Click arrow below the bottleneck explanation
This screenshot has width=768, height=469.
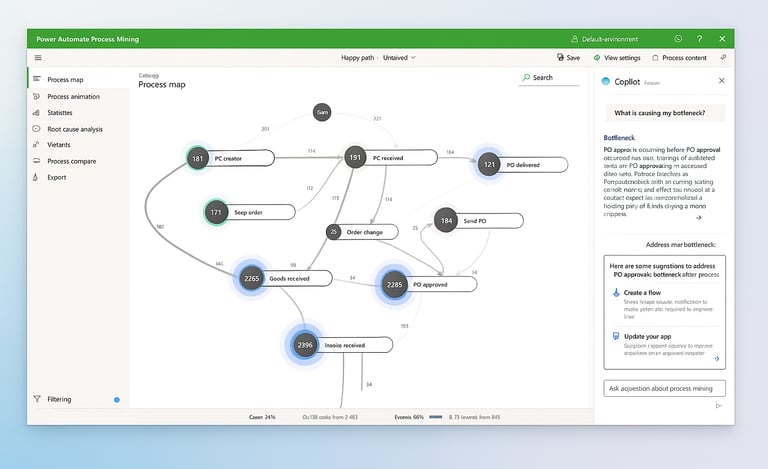pos(698,218)
